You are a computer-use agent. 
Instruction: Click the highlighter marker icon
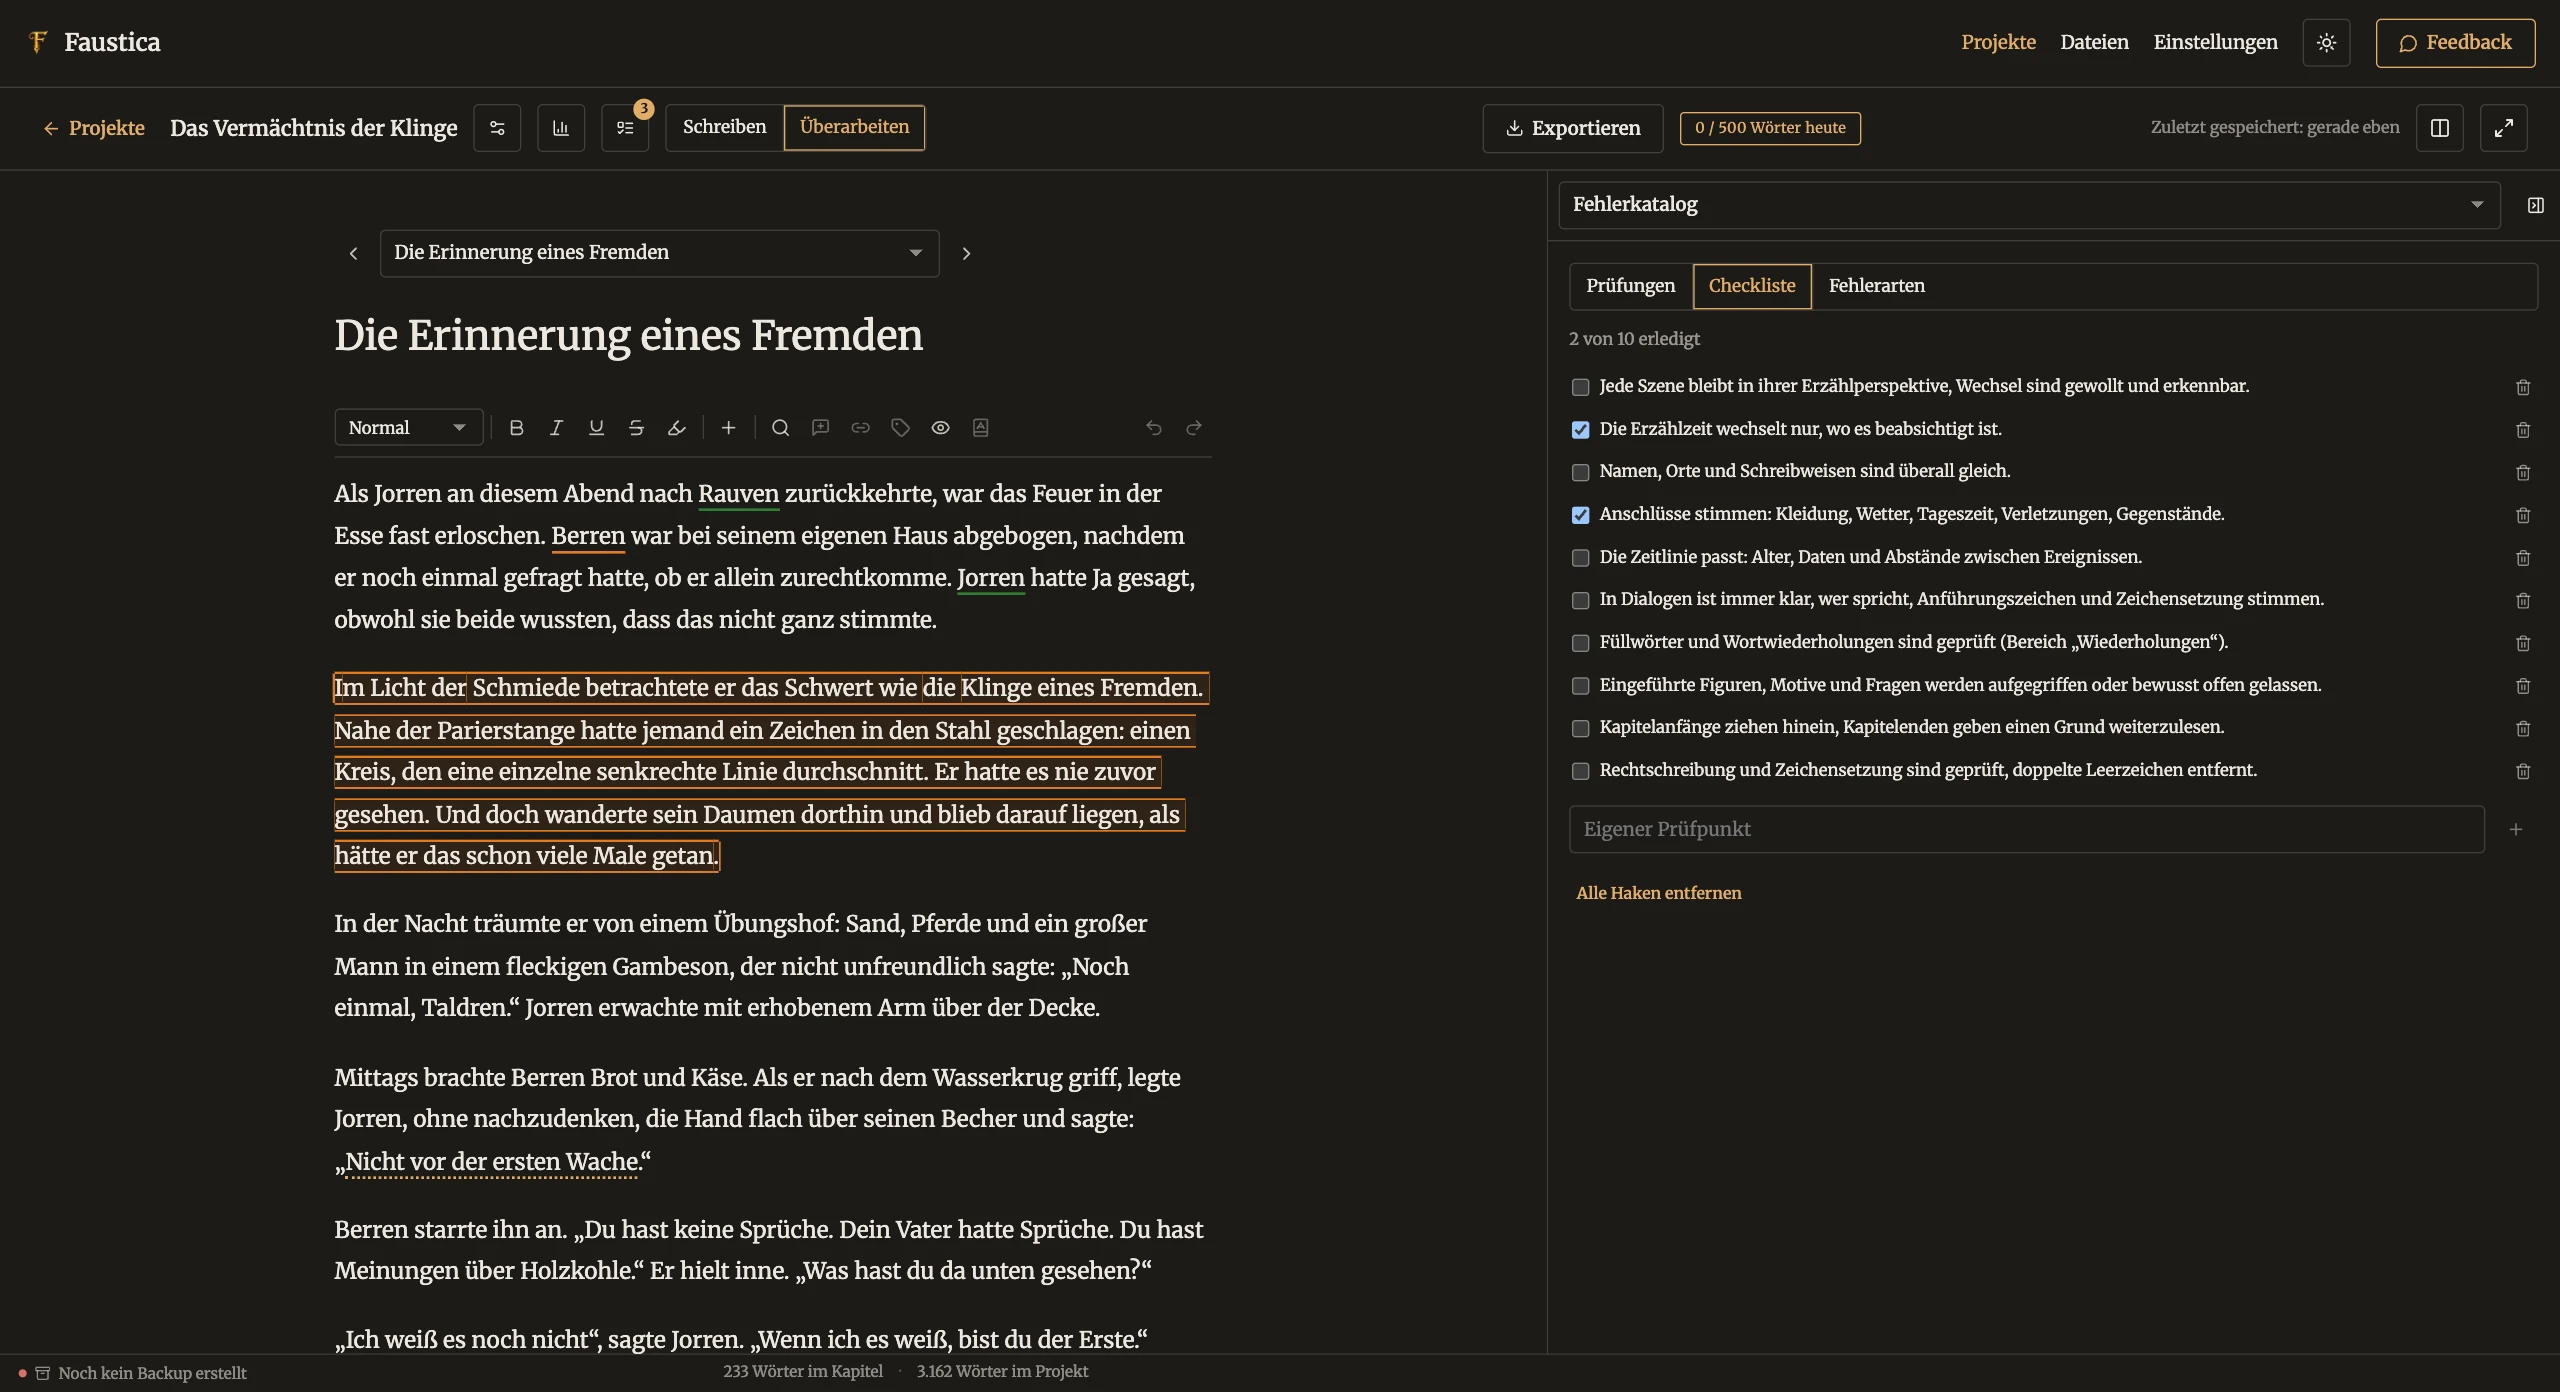click(676, 428)
